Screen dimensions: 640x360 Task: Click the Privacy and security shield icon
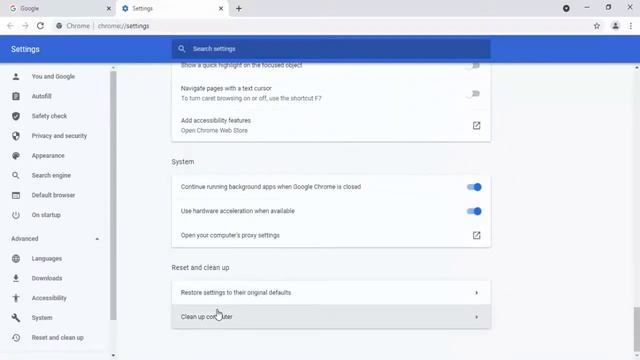(x=16, y=136)
